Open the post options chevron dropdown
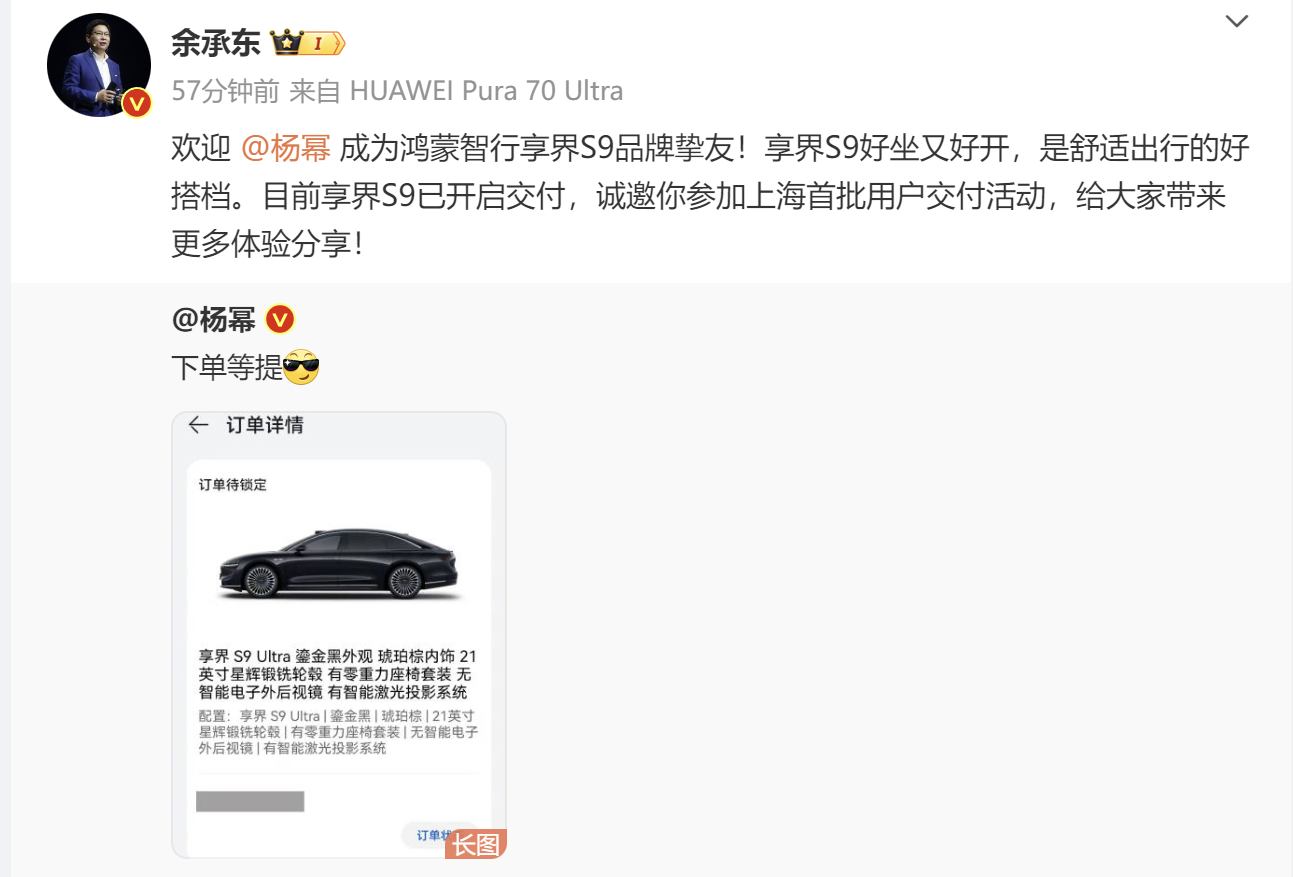 [x=1237, y=21]
